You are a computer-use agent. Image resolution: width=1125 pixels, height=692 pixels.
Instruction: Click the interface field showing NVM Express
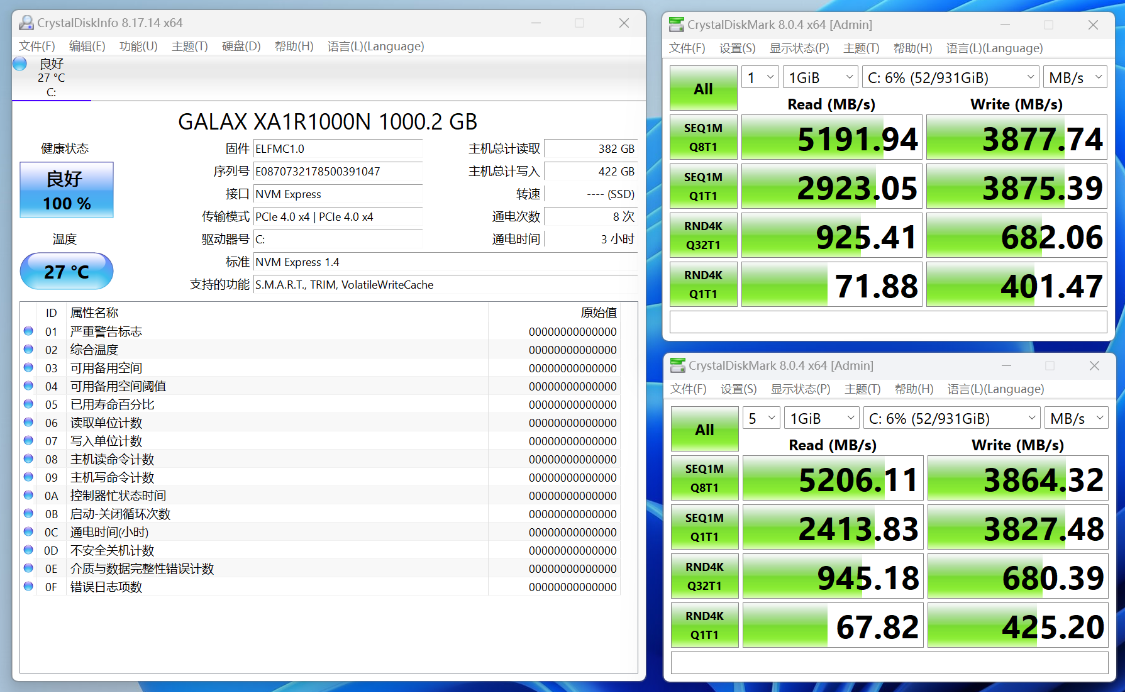pyautogui.click(x=337, y=194)
